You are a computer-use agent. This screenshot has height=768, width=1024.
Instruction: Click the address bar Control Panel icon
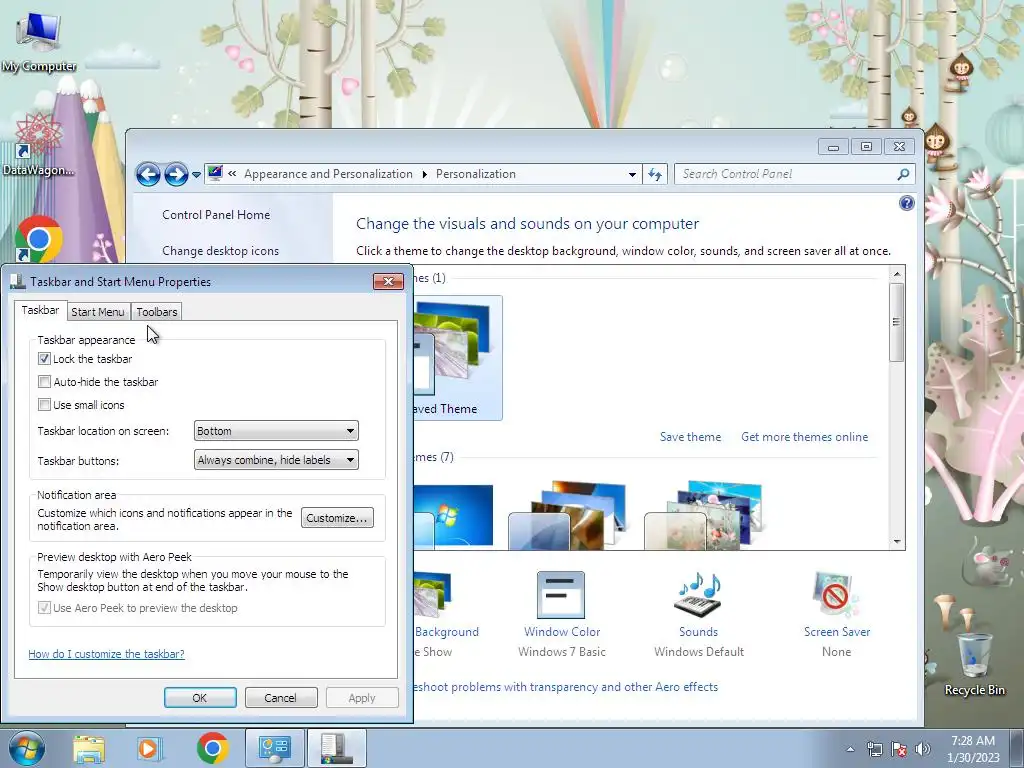pos(215,173)
